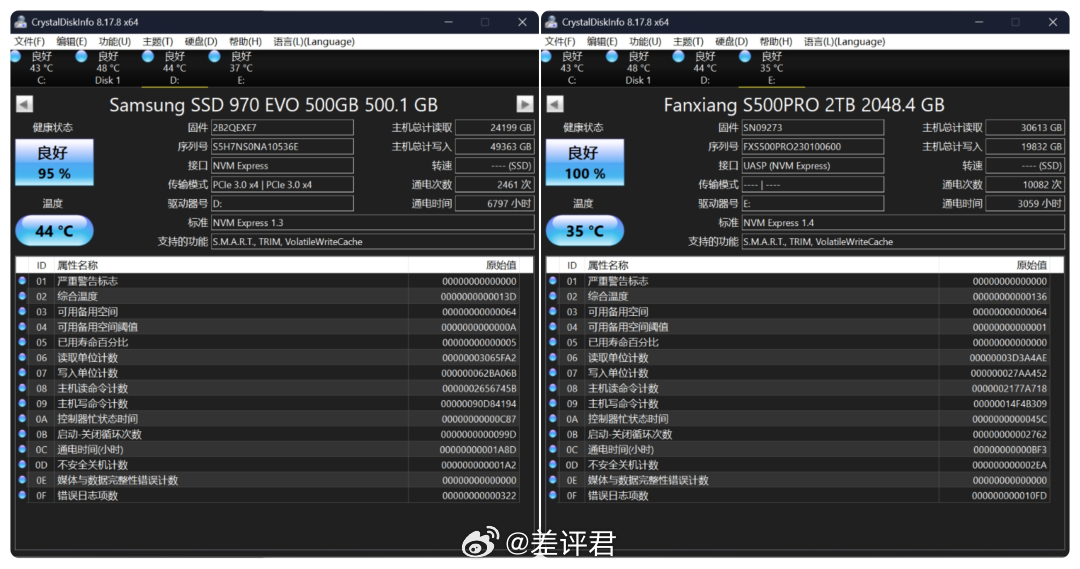Open 帮助(H) menu in left window
The height and width of the screenshot is (569, 1080).
pyautogui.click(x=245, y=41)
